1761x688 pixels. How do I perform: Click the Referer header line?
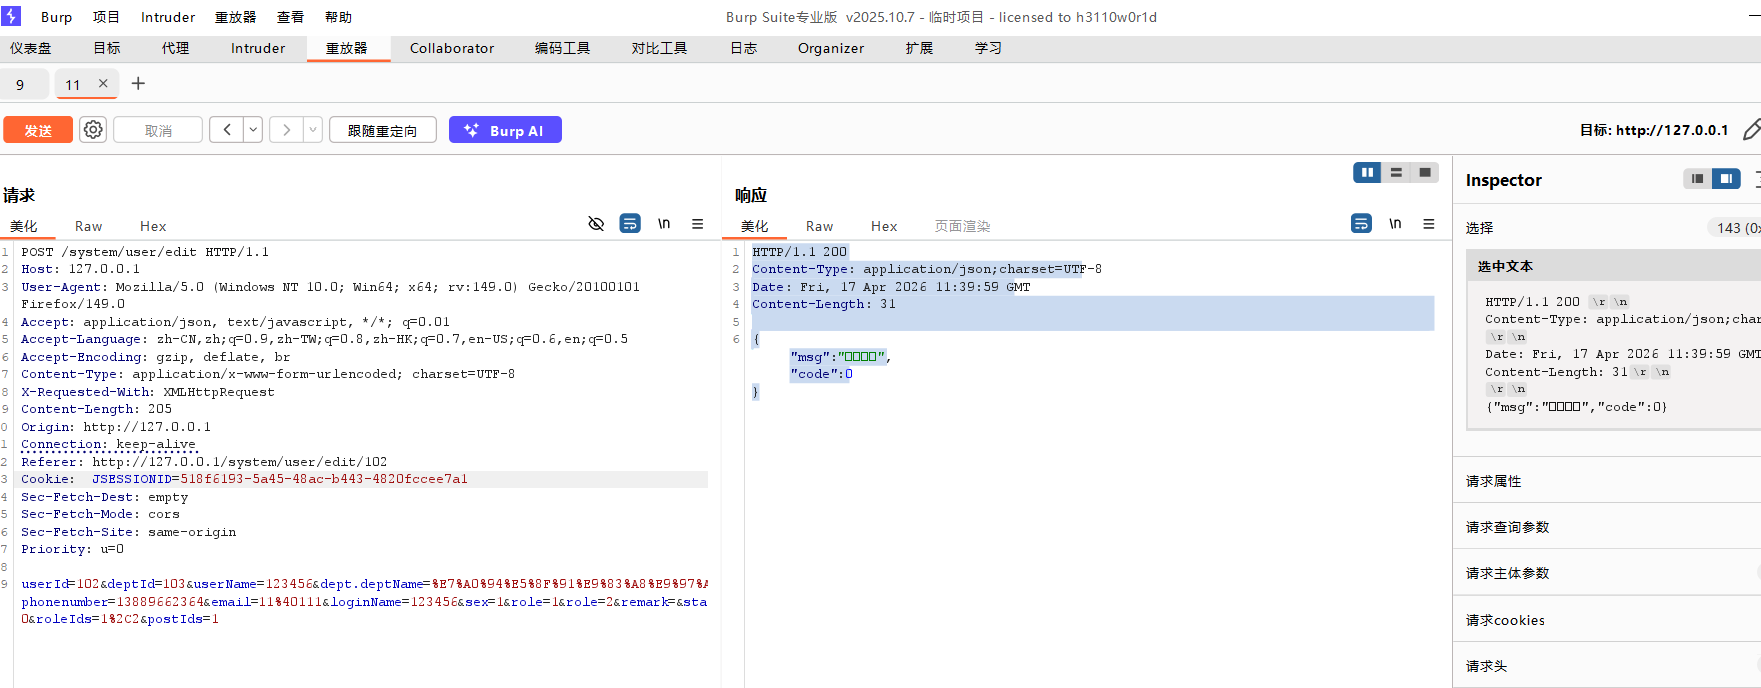204,462
